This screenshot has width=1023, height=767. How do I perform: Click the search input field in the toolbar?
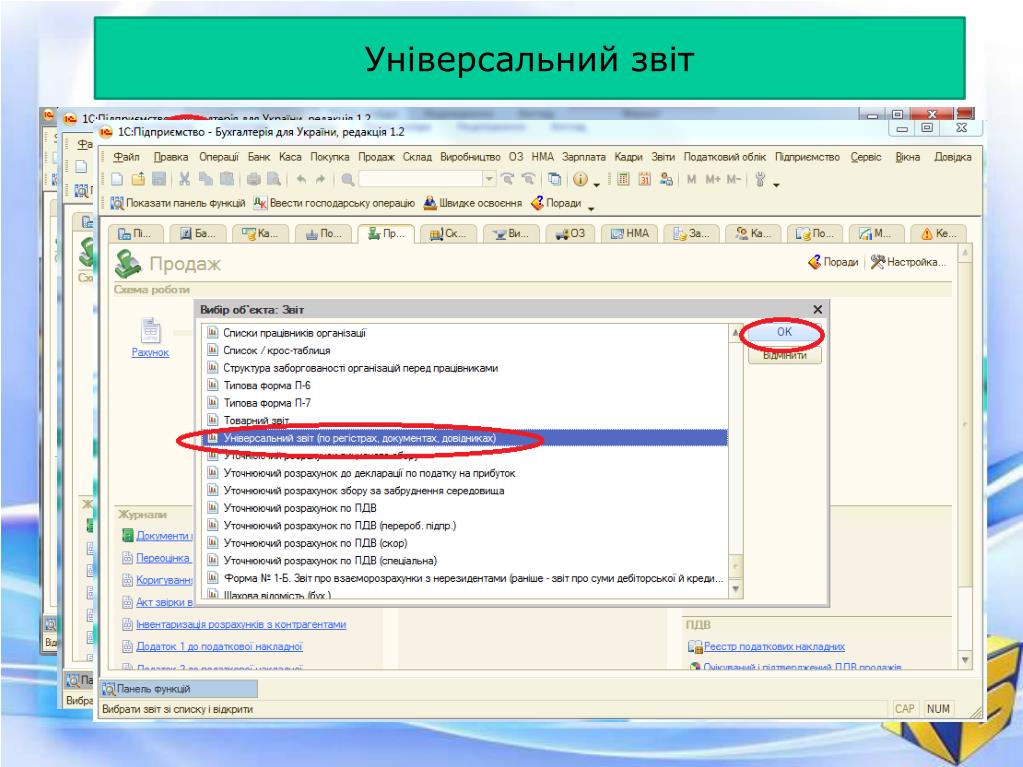(421, 179)
